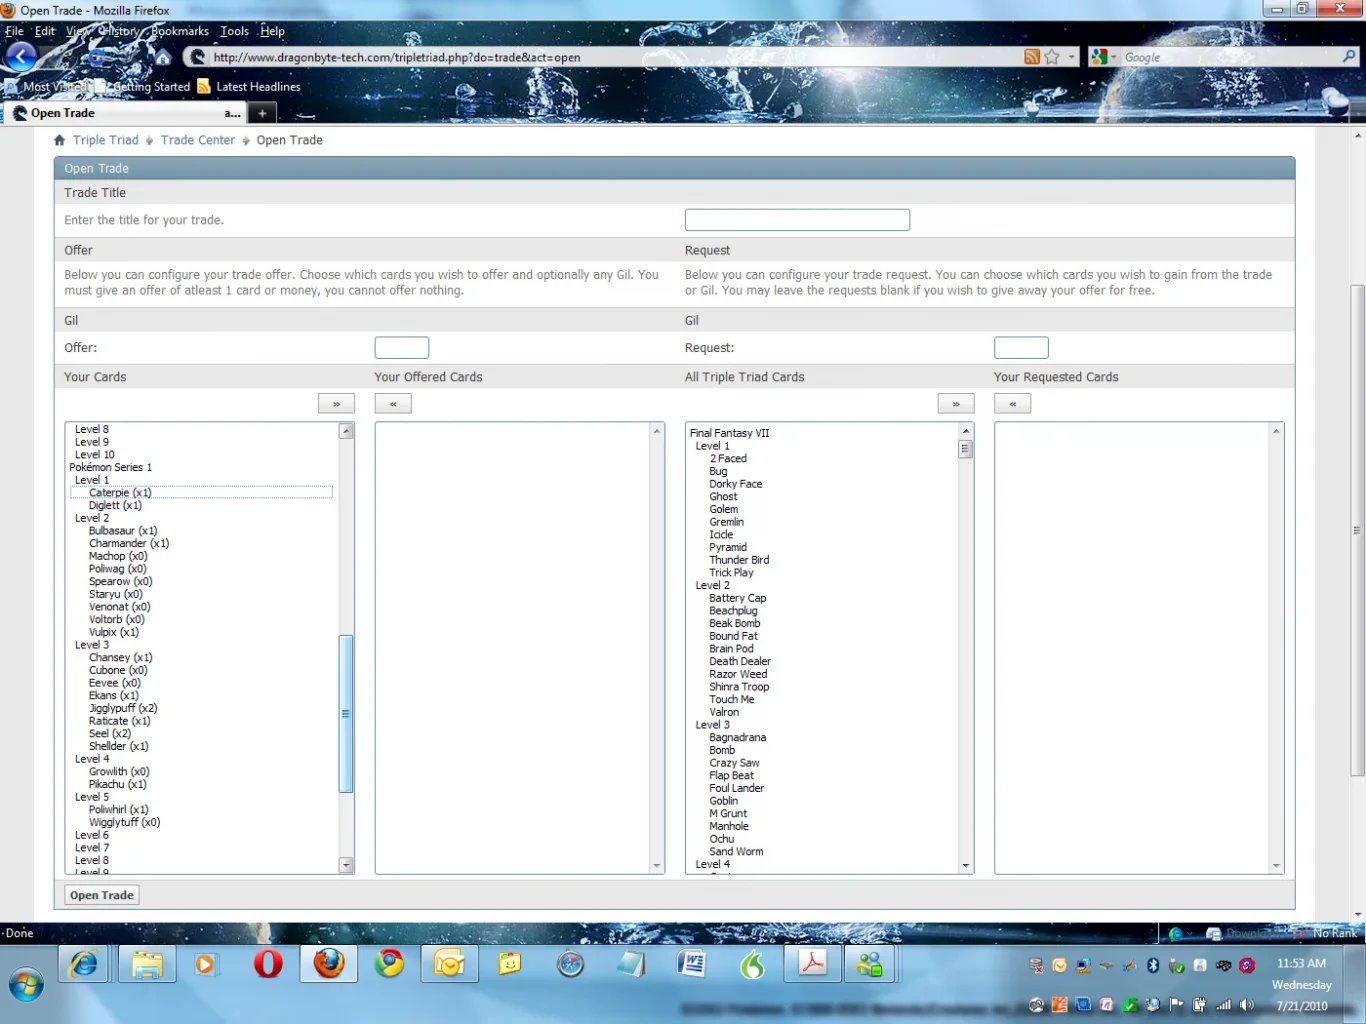
Task: Open Windows Explorer folder in taskbar
Action: click(x=147, y=964)
